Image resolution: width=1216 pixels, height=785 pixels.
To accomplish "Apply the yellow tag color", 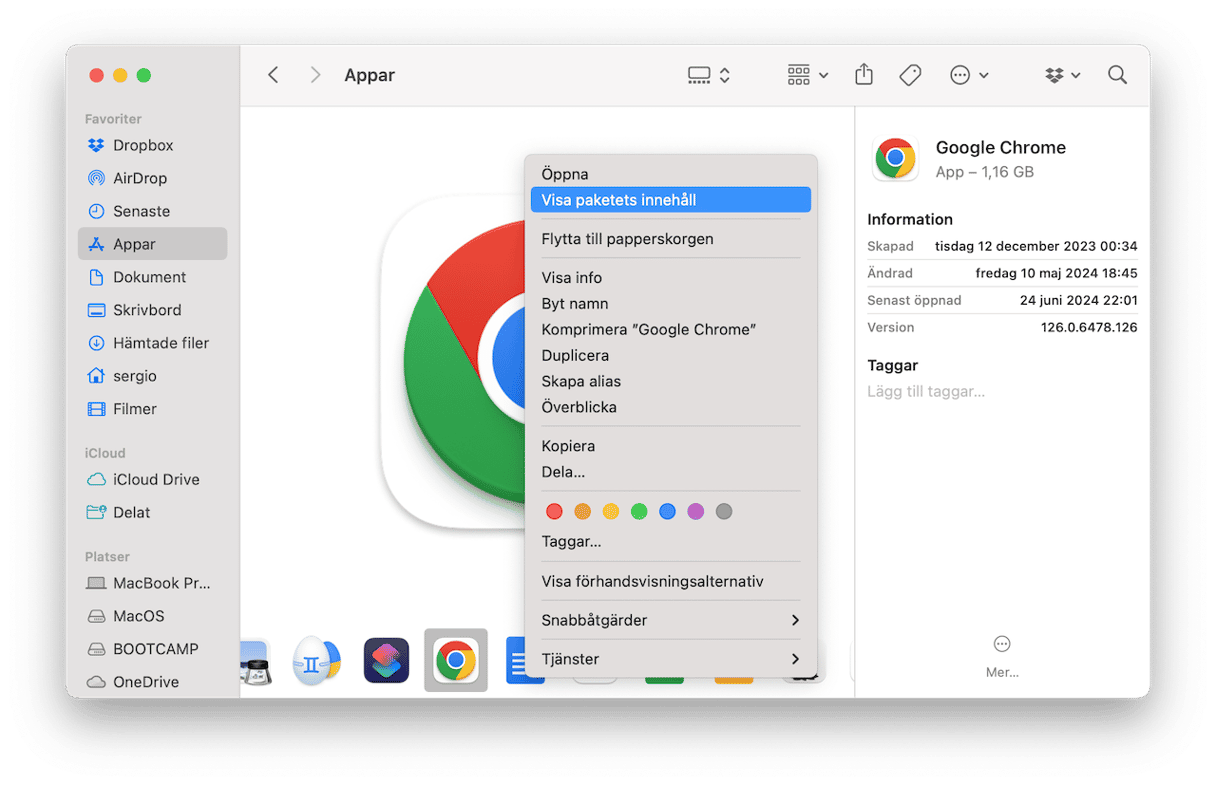I will click(611, 512).
